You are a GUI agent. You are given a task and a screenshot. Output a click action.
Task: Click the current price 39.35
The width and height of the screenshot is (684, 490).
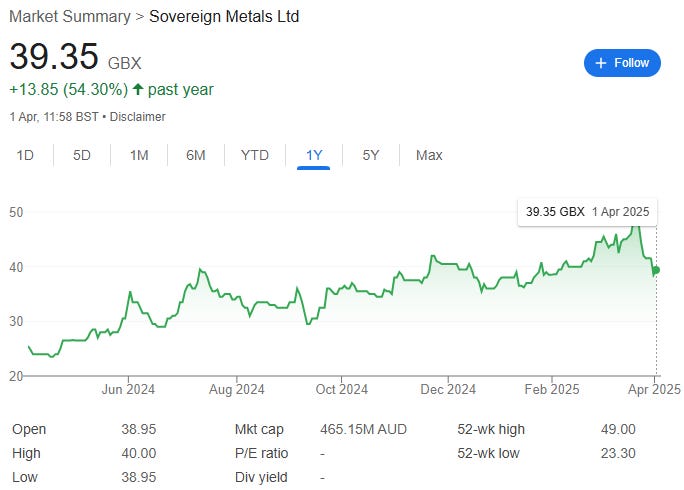tap(54, 56)
